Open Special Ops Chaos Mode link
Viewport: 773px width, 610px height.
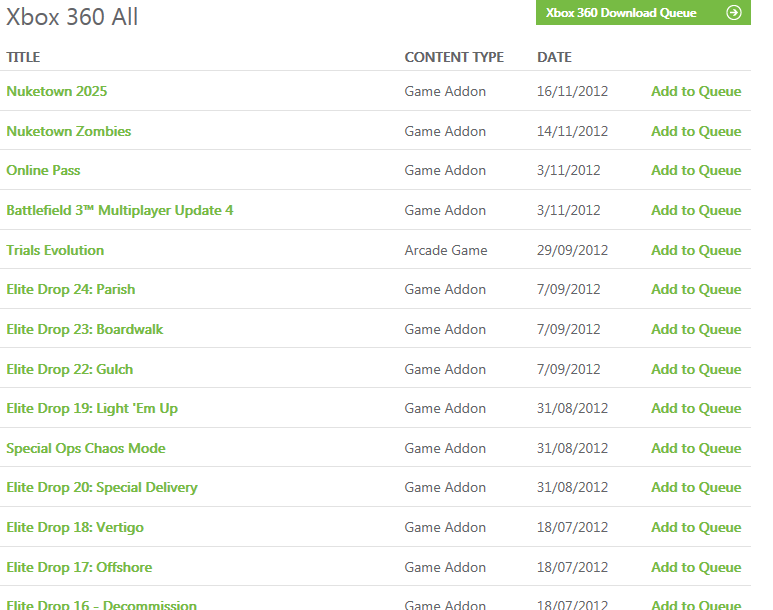point(86,448)
